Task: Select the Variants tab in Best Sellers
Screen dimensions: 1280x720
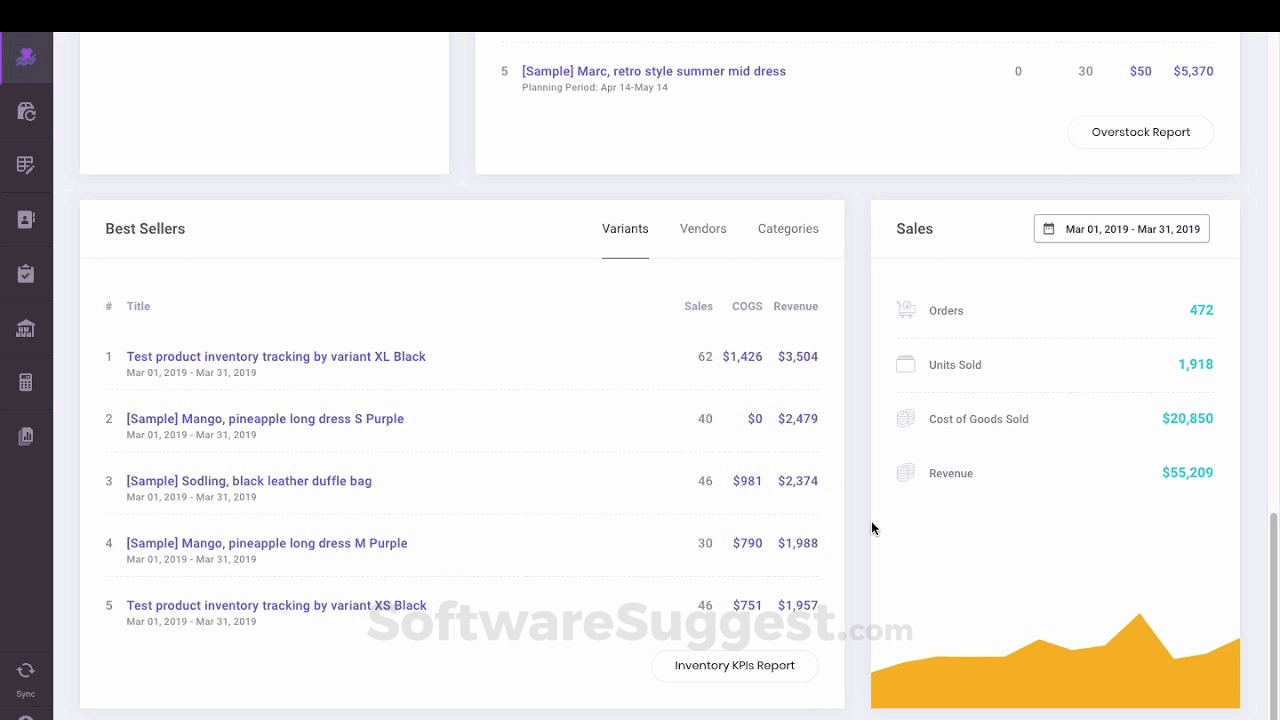Action: pyautogui.click(x=625, y=228)
